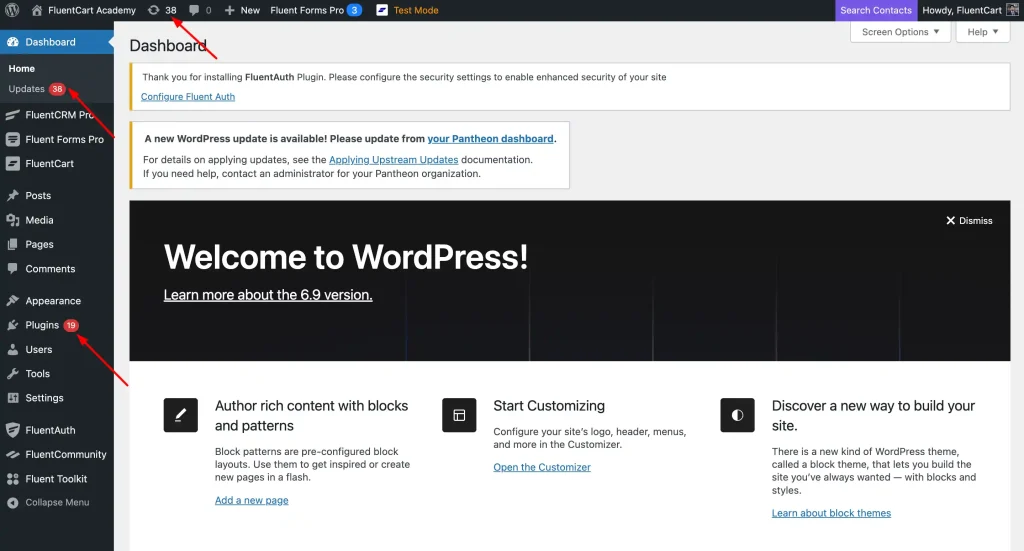Click the Posts pin icon
Image resolution: width=1024 pixels, height=551 pixels.
pyautogui.click(x=12, y=195)
